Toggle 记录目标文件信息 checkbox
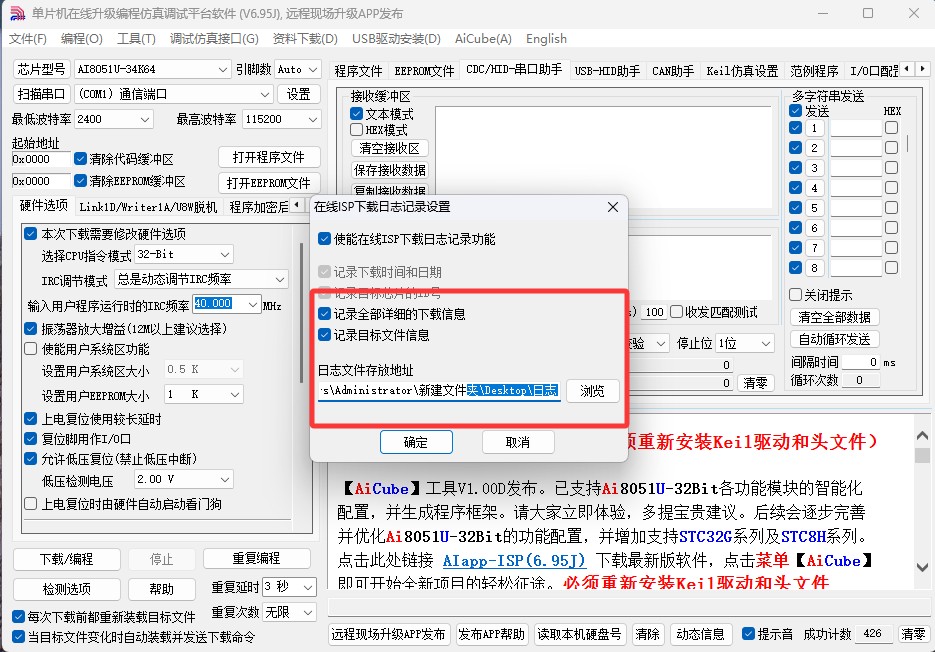935x652 pixels. coord(324,335)
